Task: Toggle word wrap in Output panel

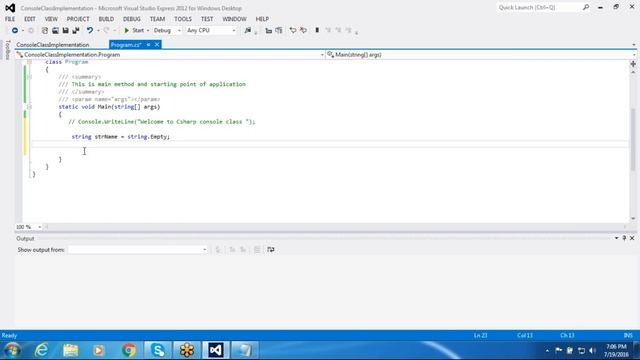Action: (x=271, y=249)
